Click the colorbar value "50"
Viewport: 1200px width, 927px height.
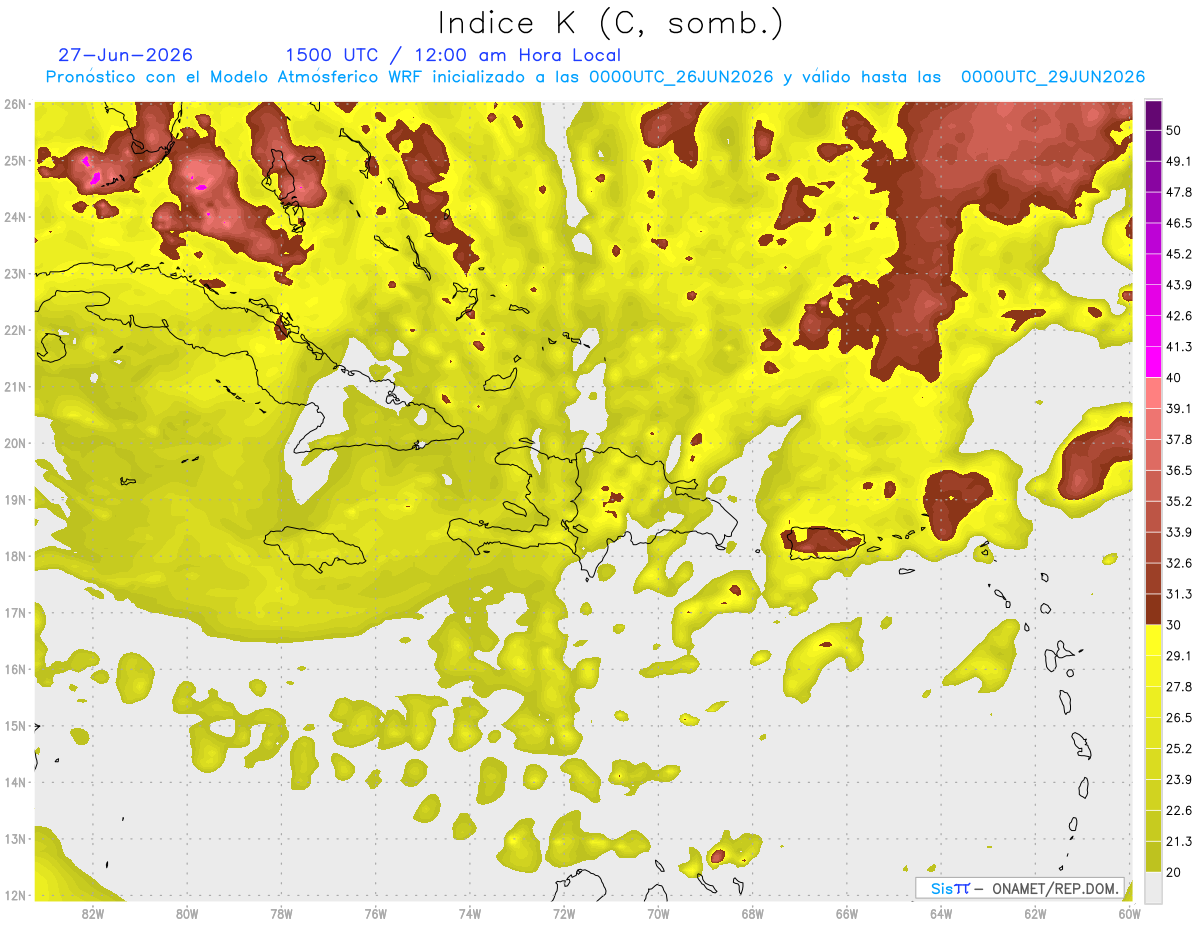point(1175,131)
